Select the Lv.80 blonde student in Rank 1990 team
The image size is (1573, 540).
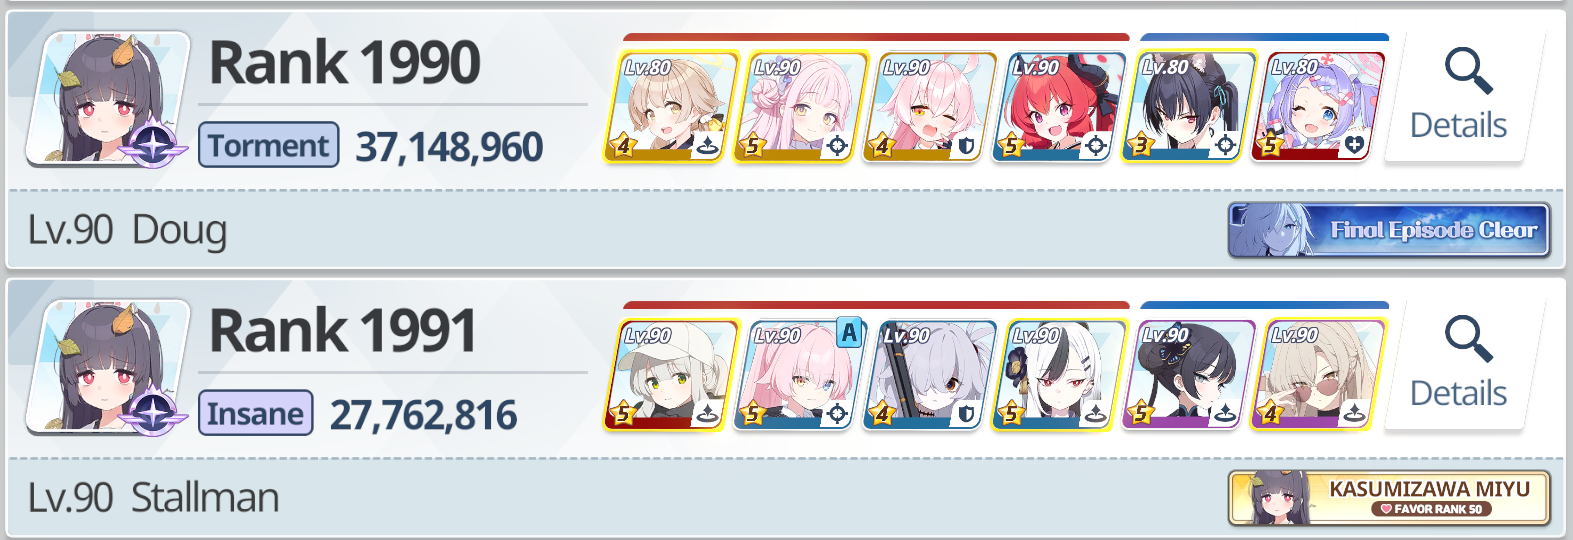click(x=671, y=106)
